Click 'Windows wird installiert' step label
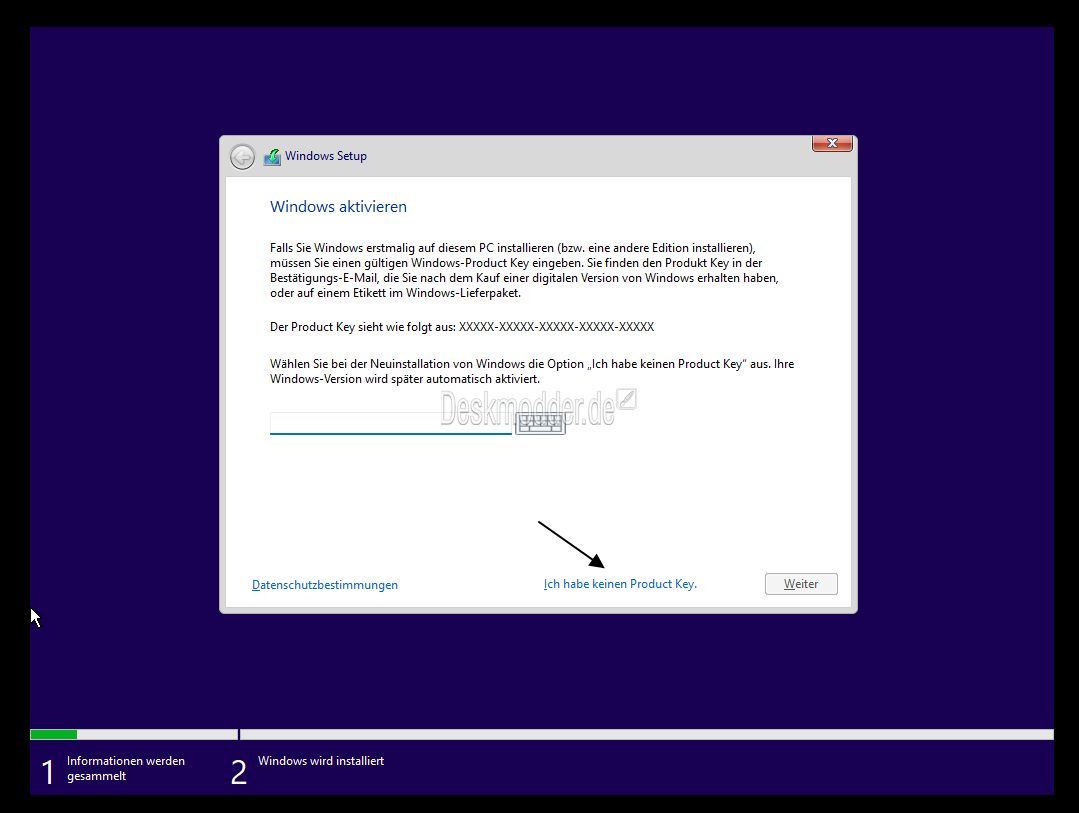 (321, 761)
